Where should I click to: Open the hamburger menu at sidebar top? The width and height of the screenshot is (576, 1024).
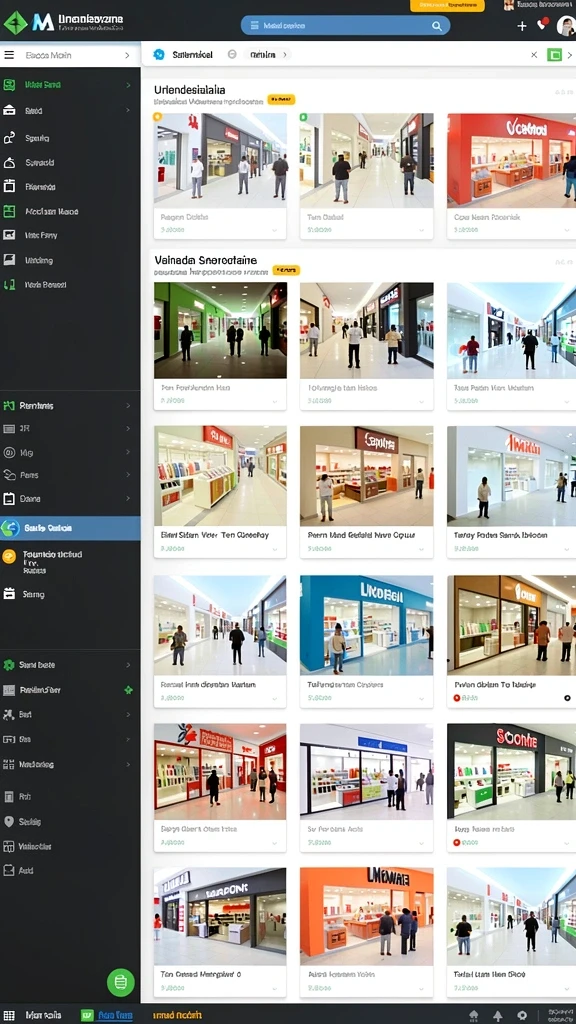pos(9,55)
